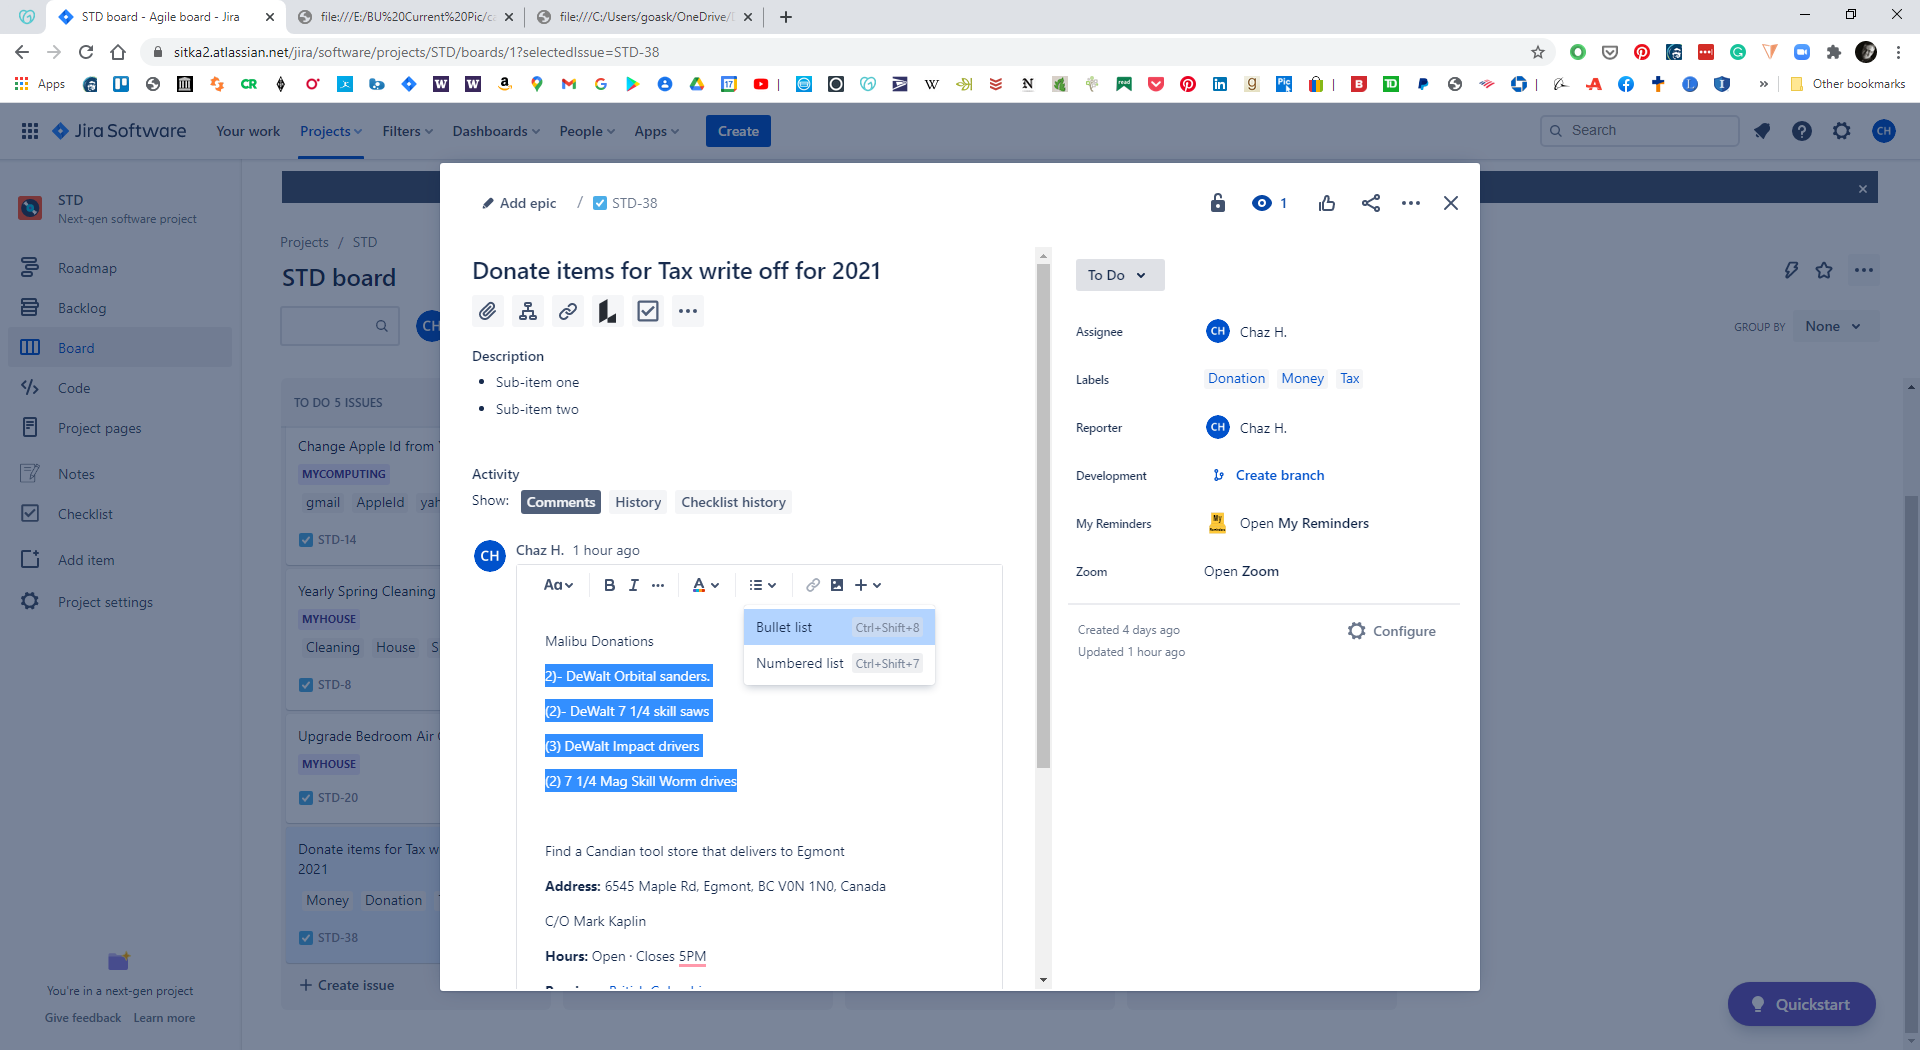1920x1050 pixels.
Task: Open the text color picker
Action: click(706, 585)
